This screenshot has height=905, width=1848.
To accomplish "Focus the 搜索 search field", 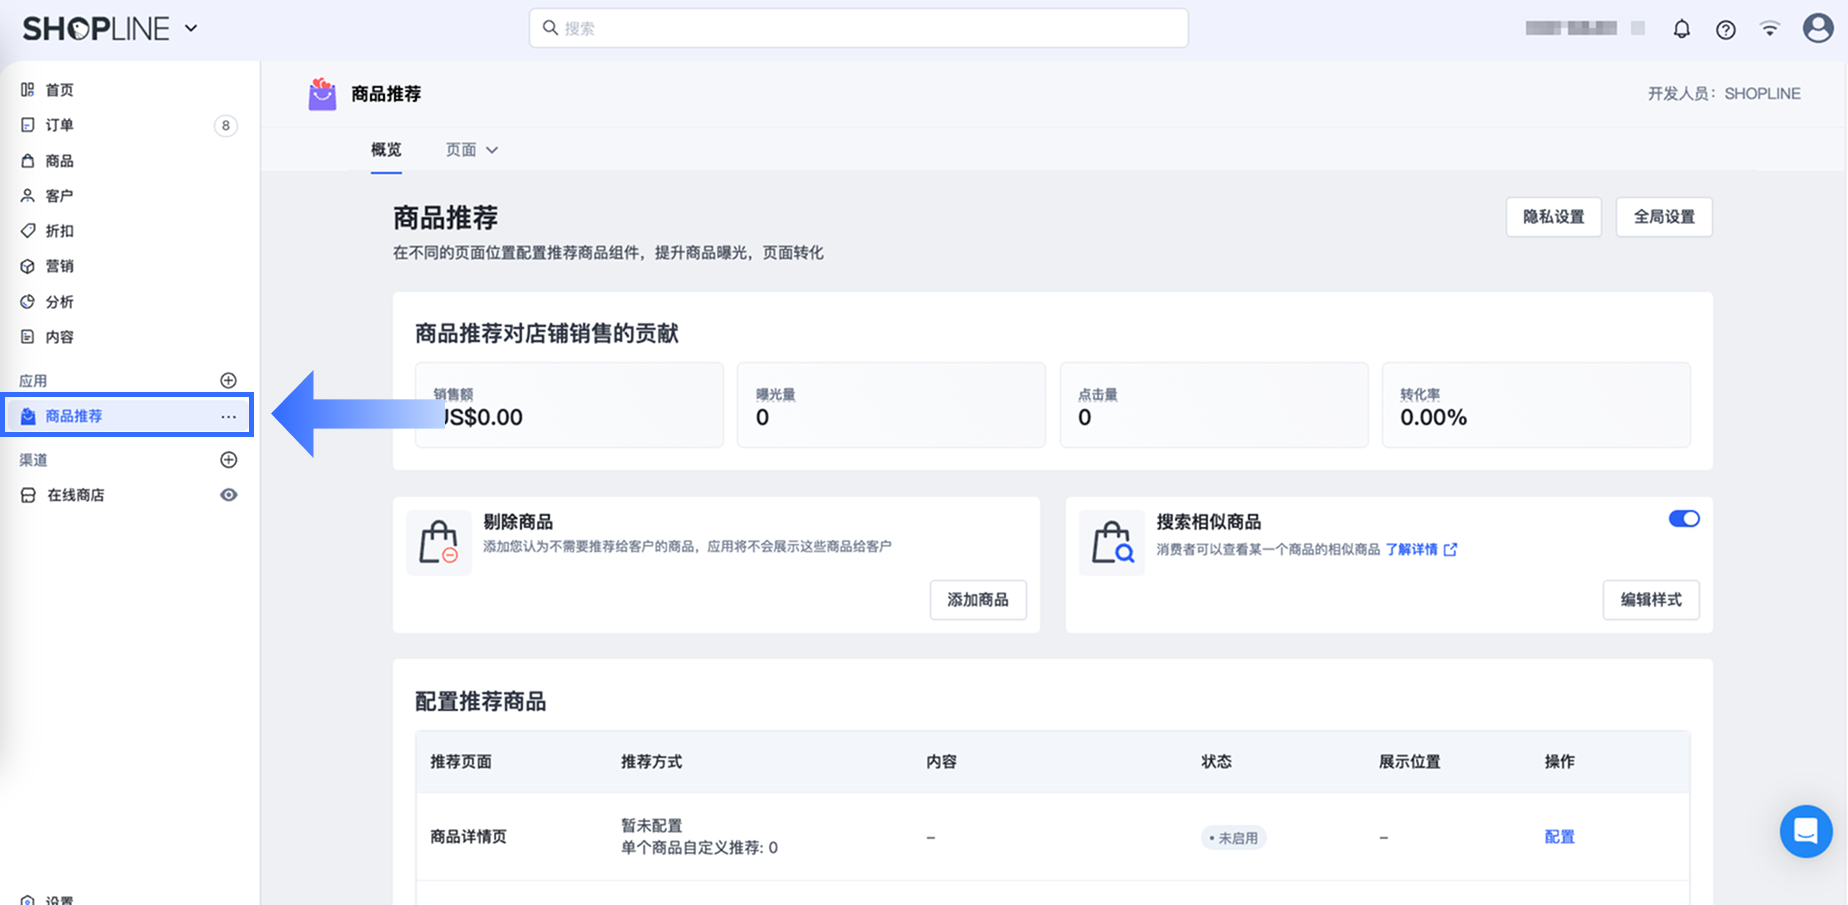I will [859, 28].
